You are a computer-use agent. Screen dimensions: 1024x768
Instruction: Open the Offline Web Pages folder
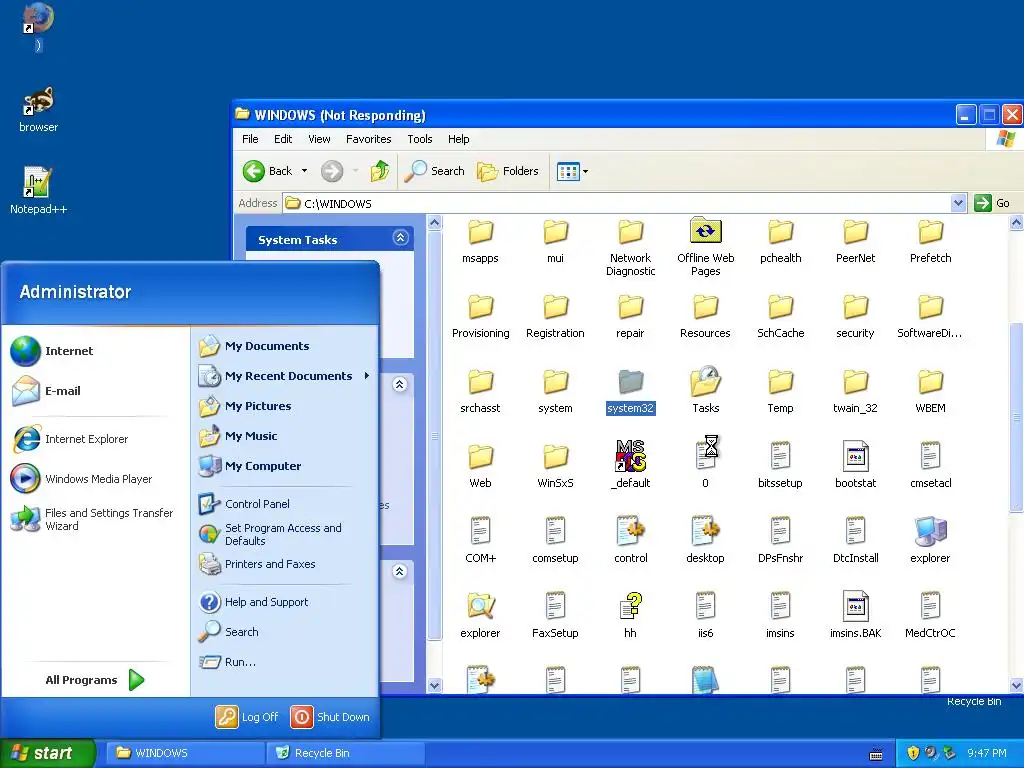[705, 246]
